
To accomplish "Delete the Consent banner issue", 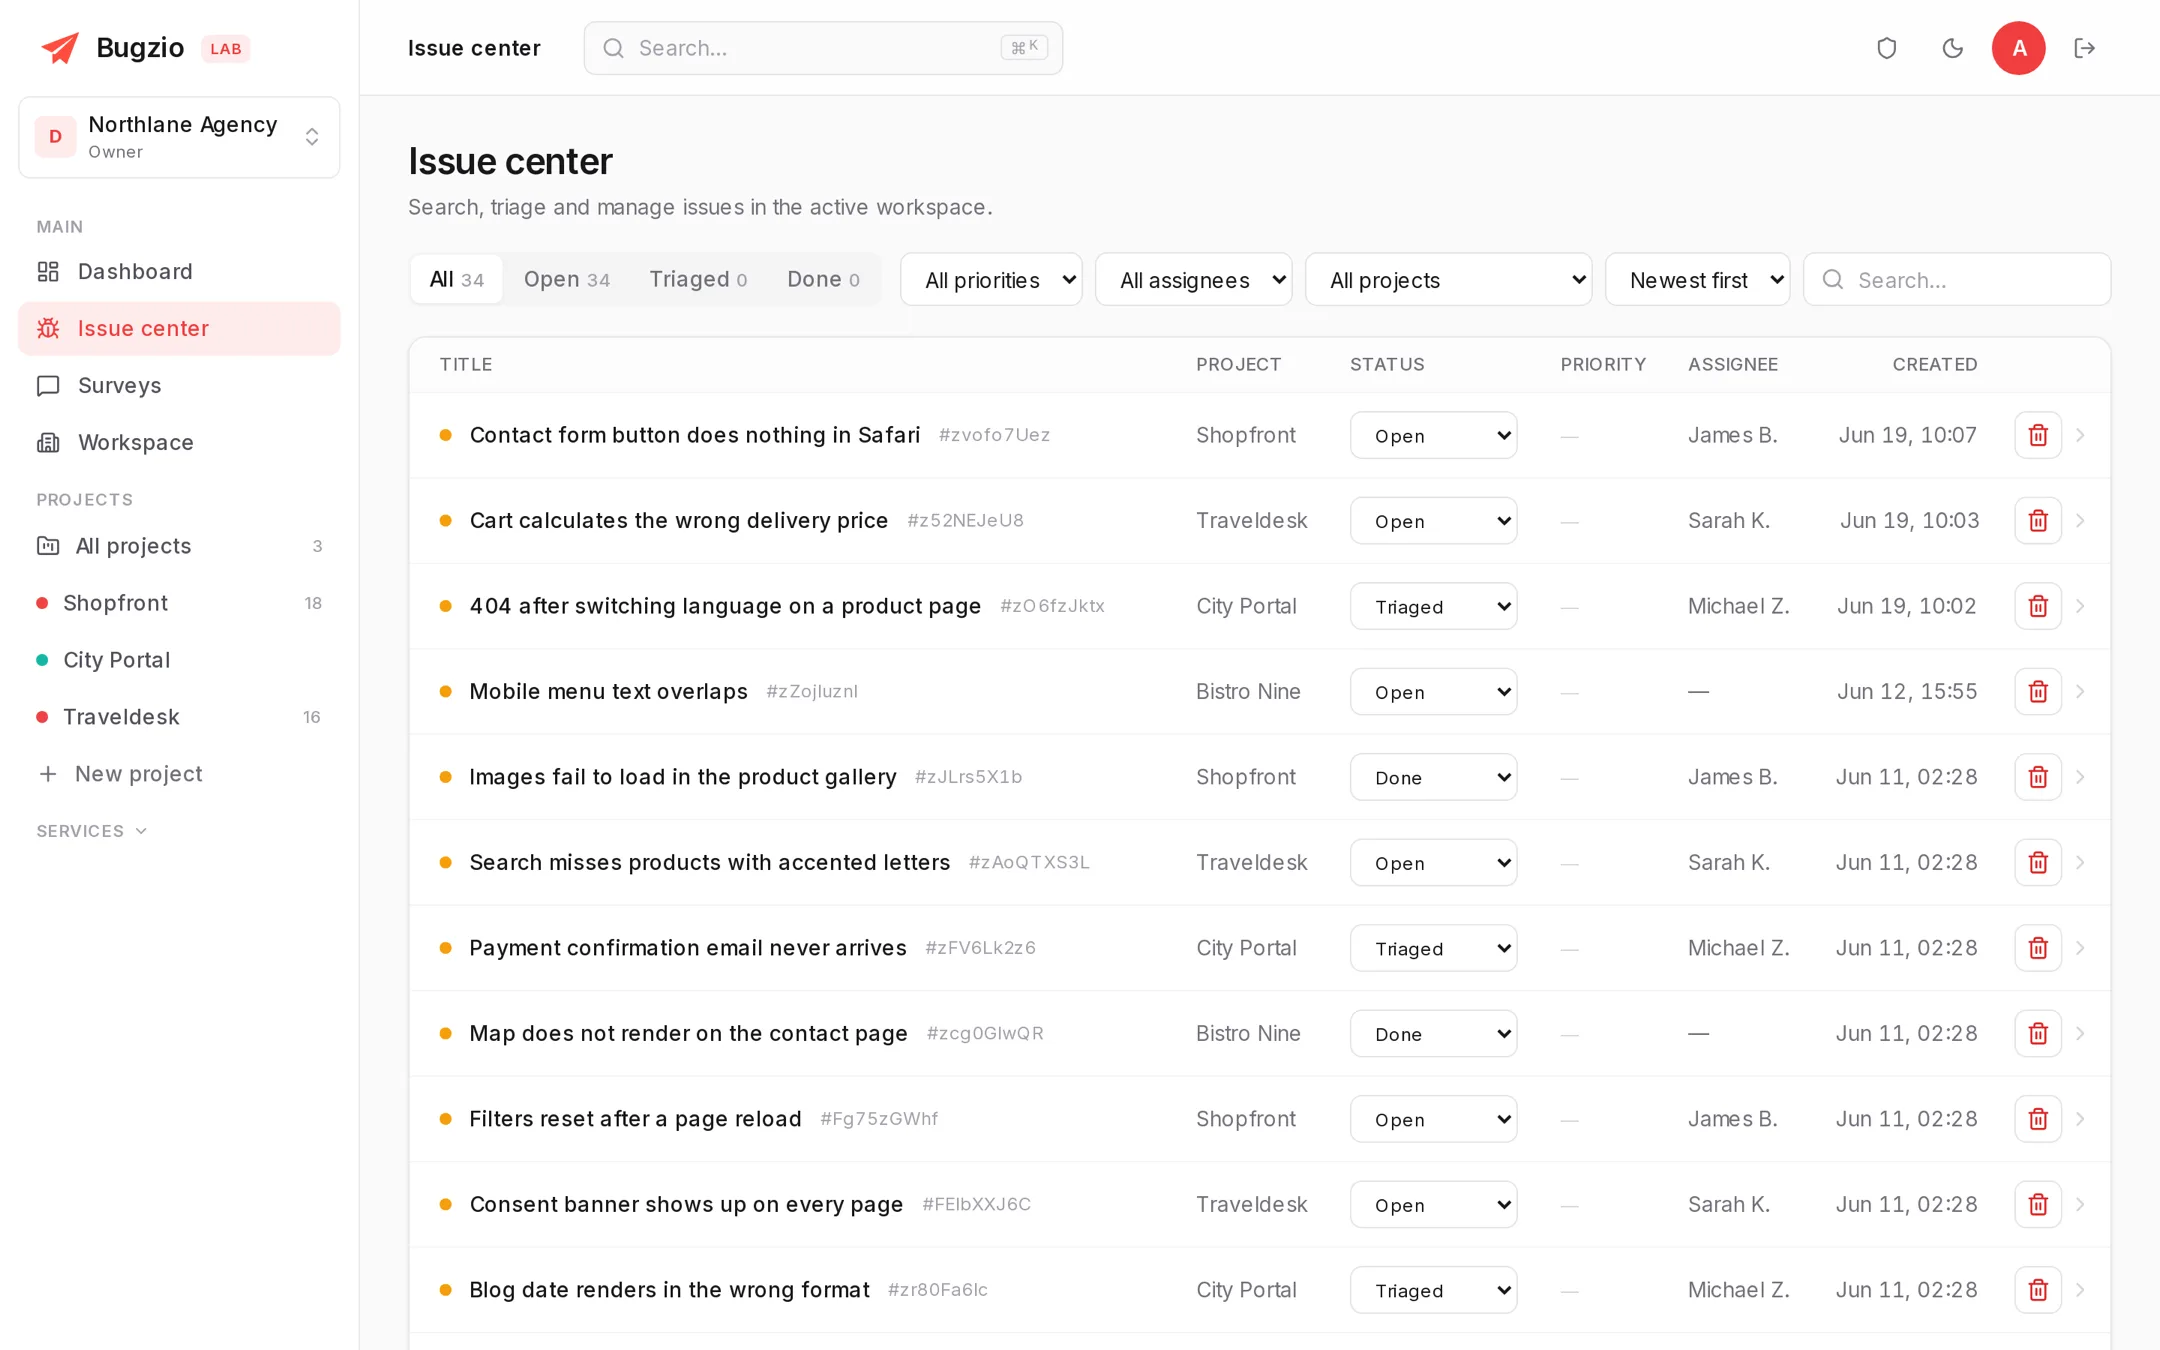I will (x=2038, y=1205).
